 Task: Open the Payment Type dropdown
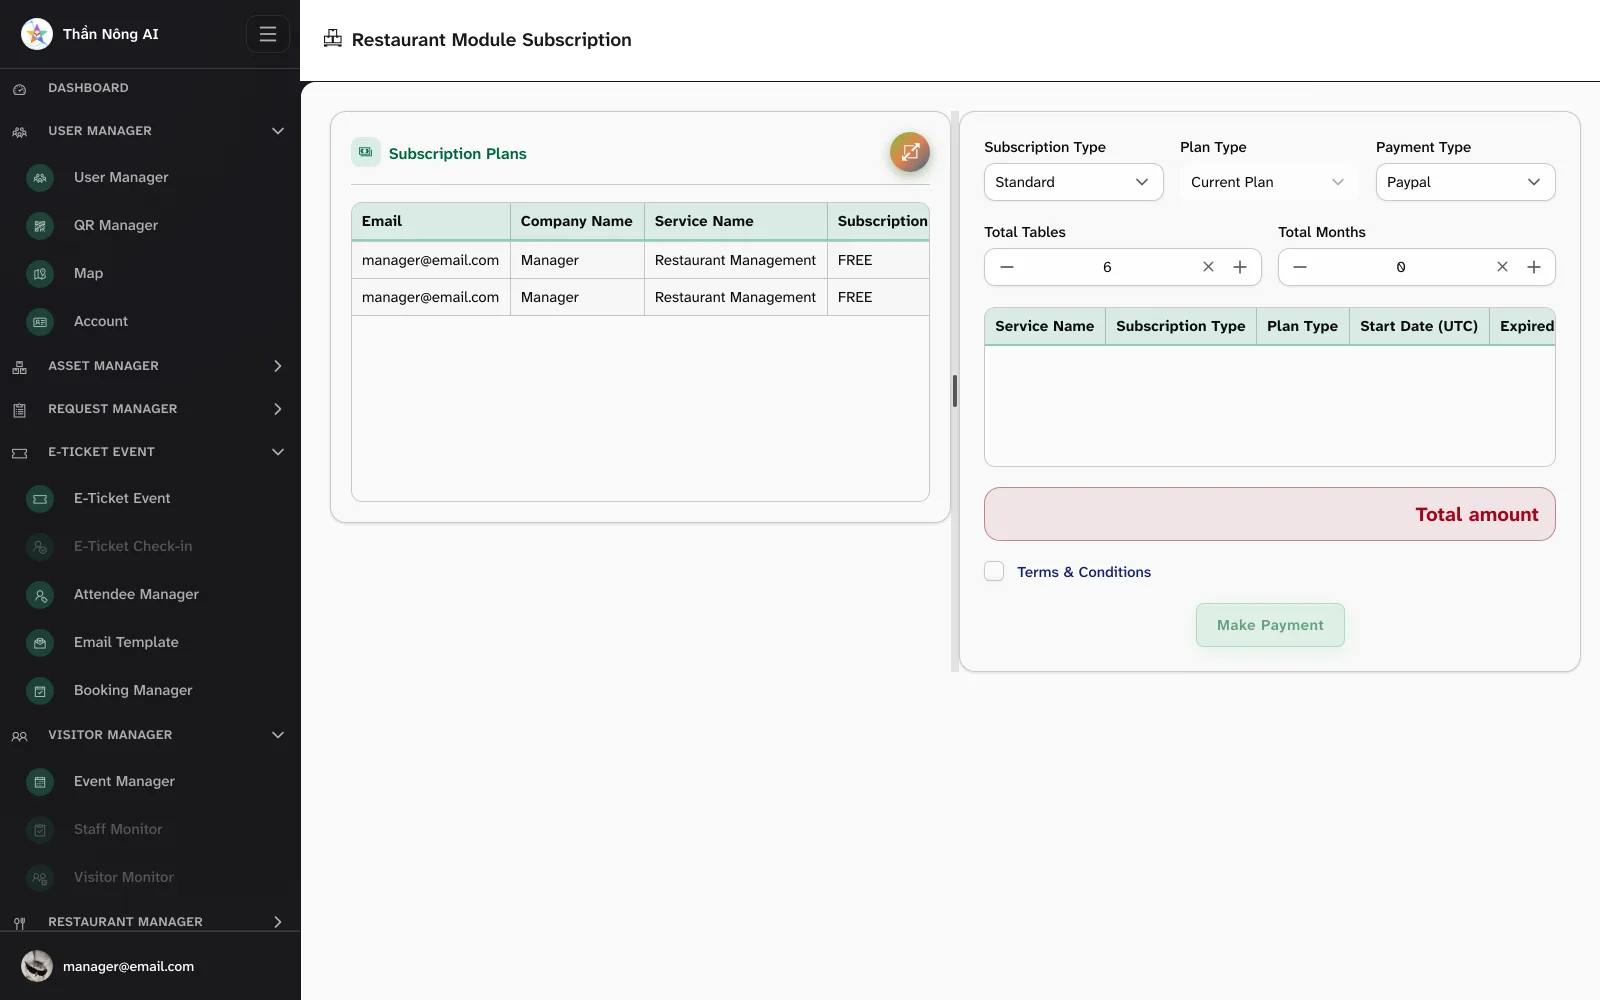point(1465,182)
